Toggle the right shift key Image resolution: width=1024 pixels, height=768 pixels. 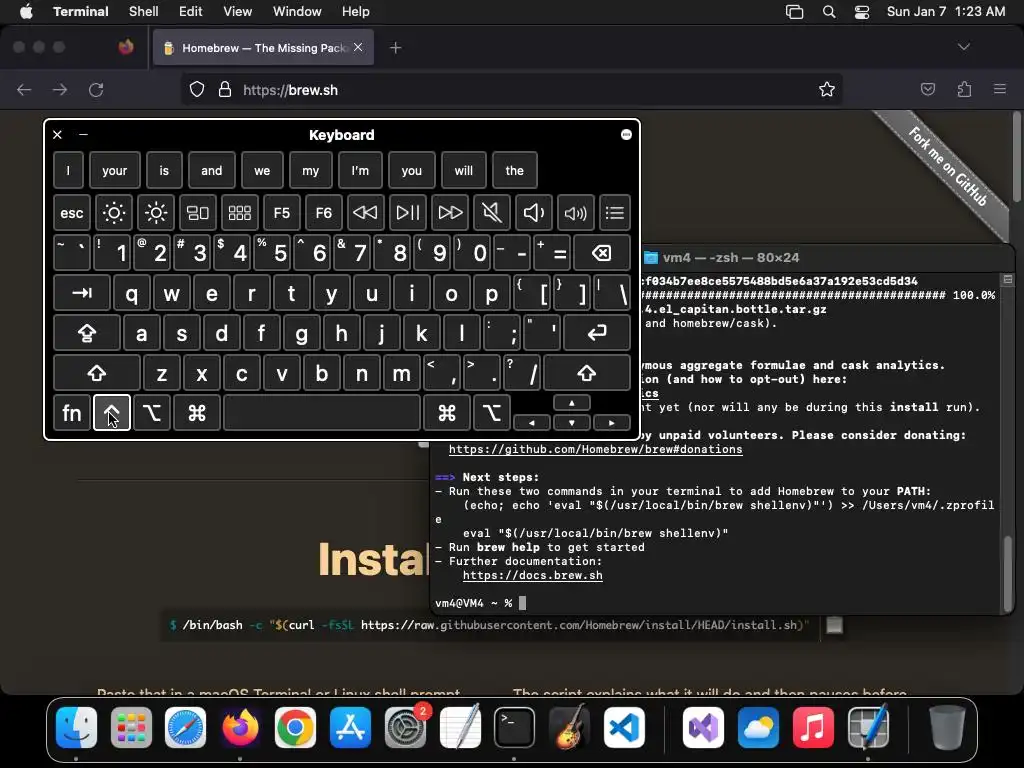click(x=586, y=373)
